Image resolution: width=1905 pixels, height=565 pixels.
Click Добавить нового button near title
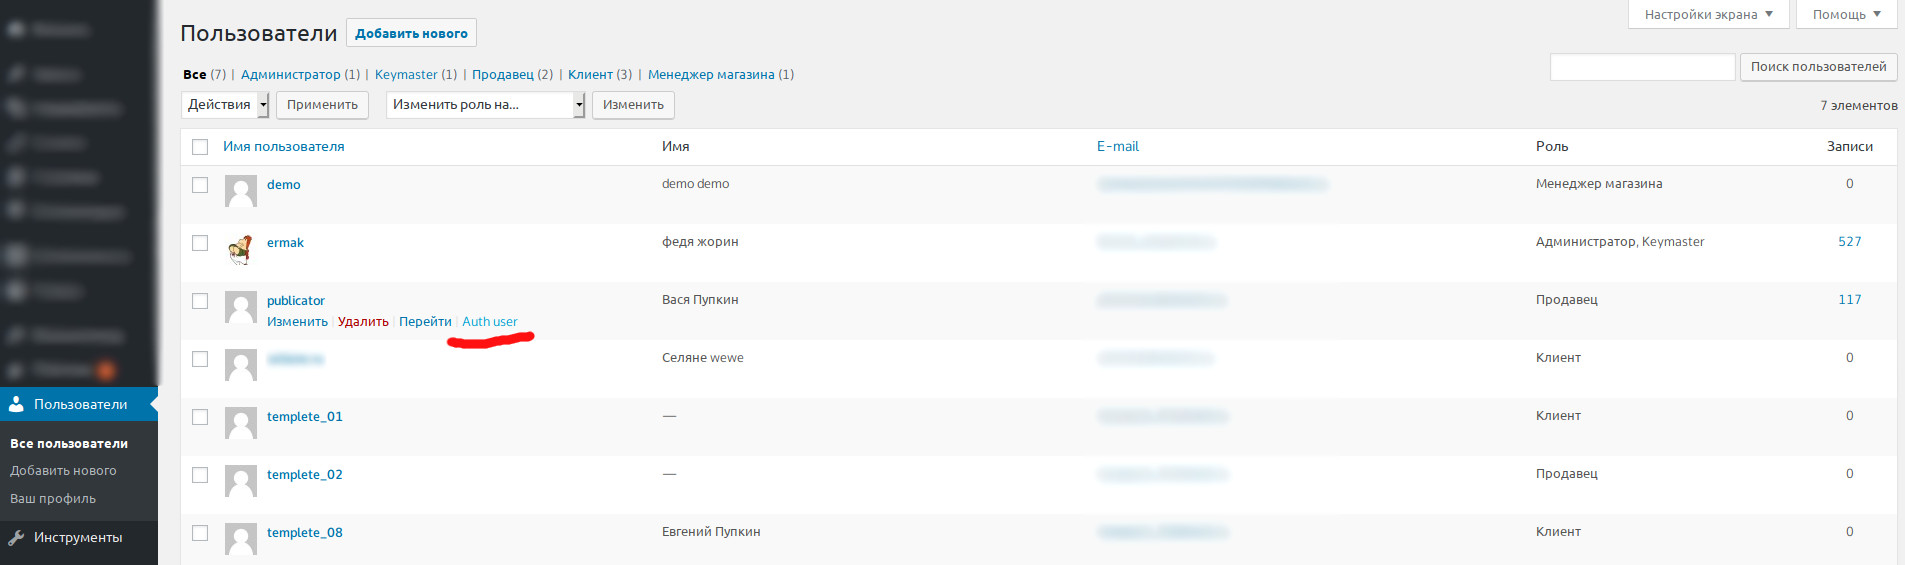411,33
